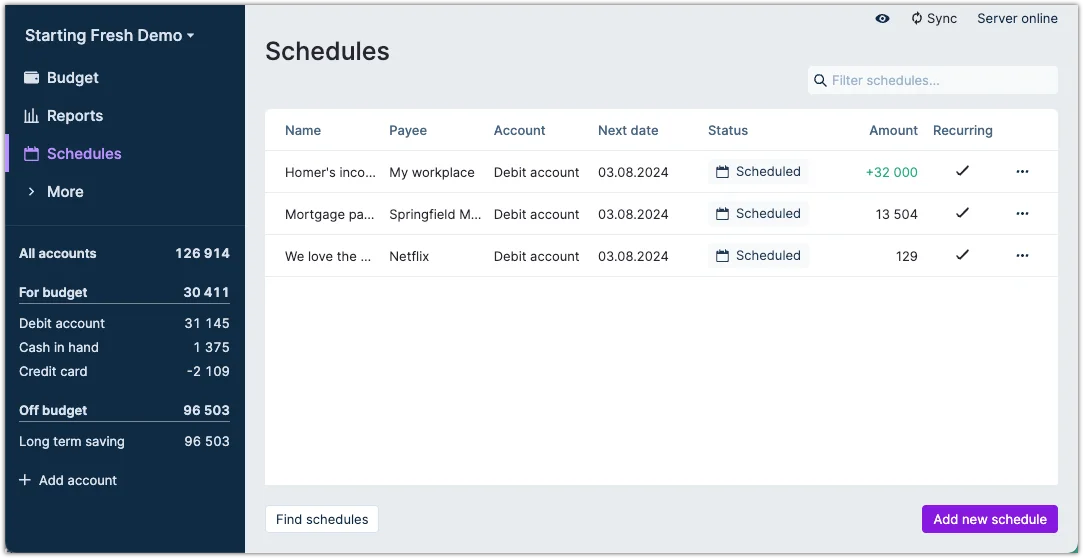
Task: Toggle privacy mode with the eye icon
Action: point(882,19)
